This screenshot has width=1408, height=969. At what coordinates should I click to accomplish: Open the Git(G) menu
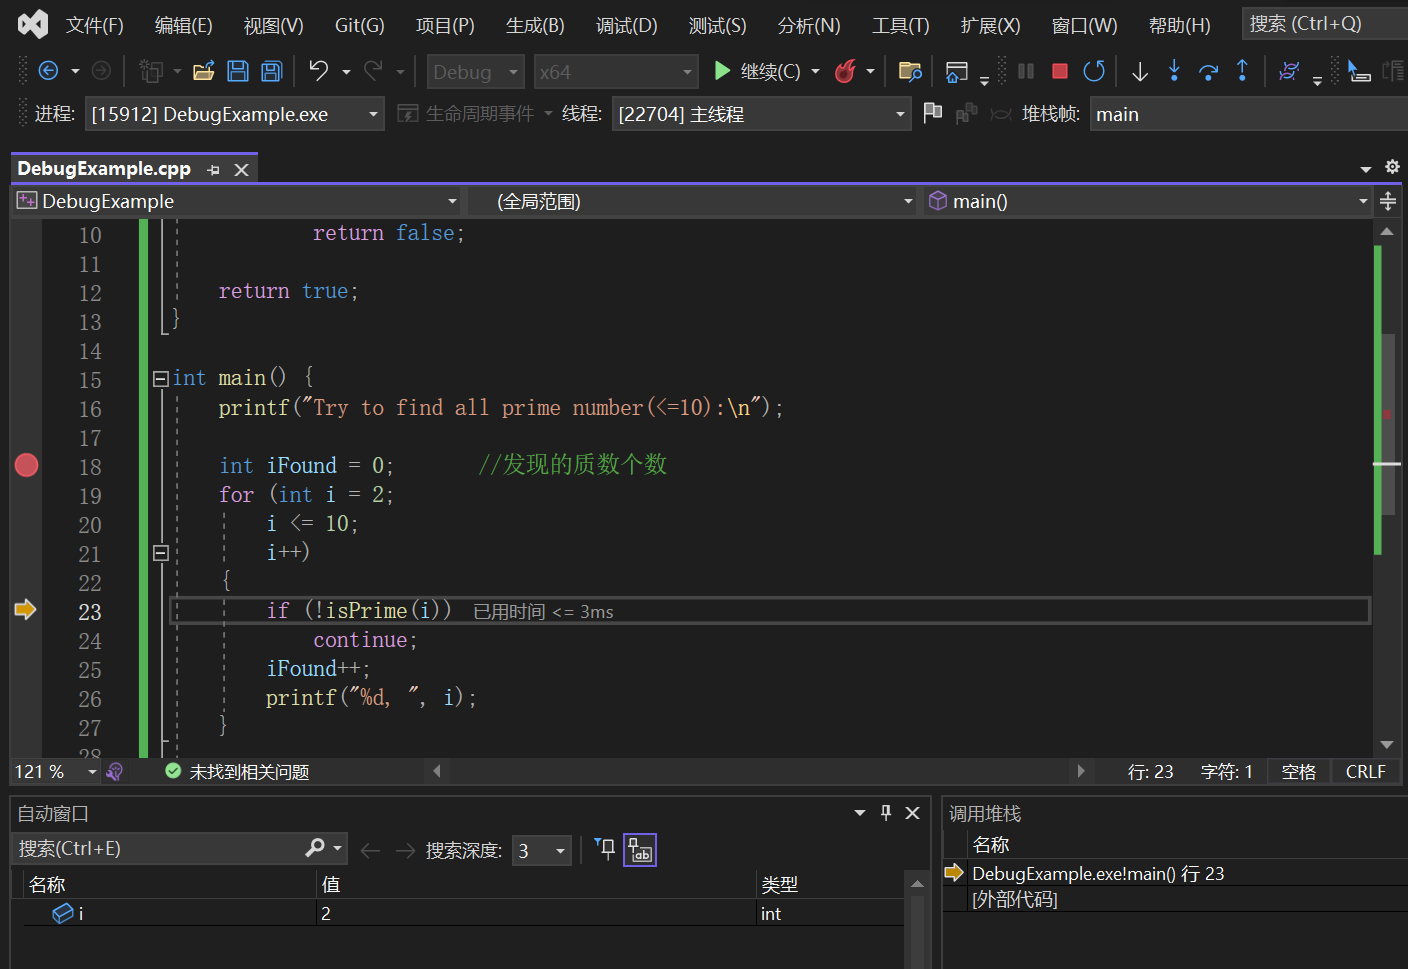360,25
